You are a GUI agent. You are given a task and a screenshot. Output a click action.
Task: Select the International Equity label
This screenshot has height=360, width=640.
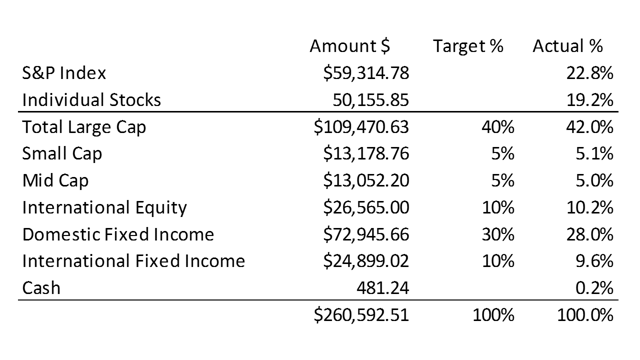coord(104,208)
